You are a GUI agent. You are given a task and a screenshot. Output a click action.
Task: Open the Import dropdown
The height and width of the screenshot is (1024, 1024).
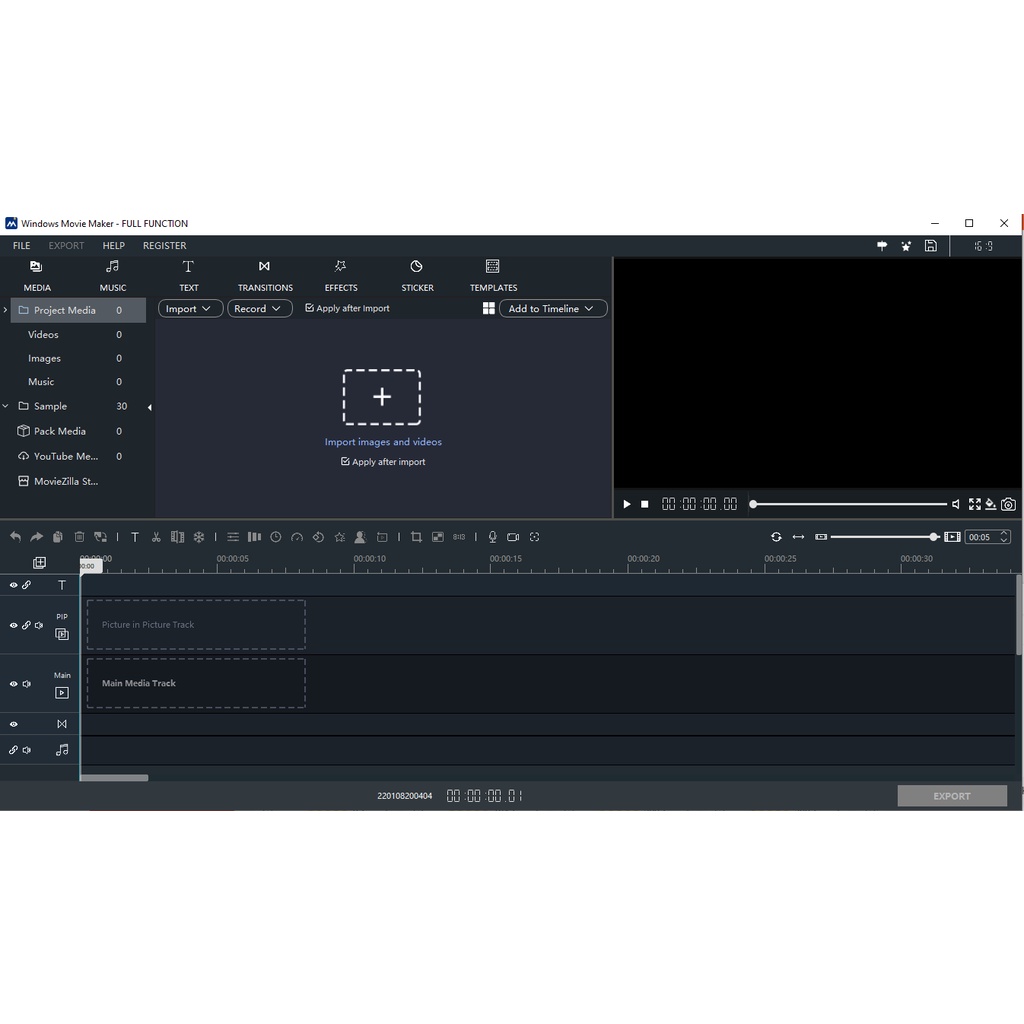(190, 309)
